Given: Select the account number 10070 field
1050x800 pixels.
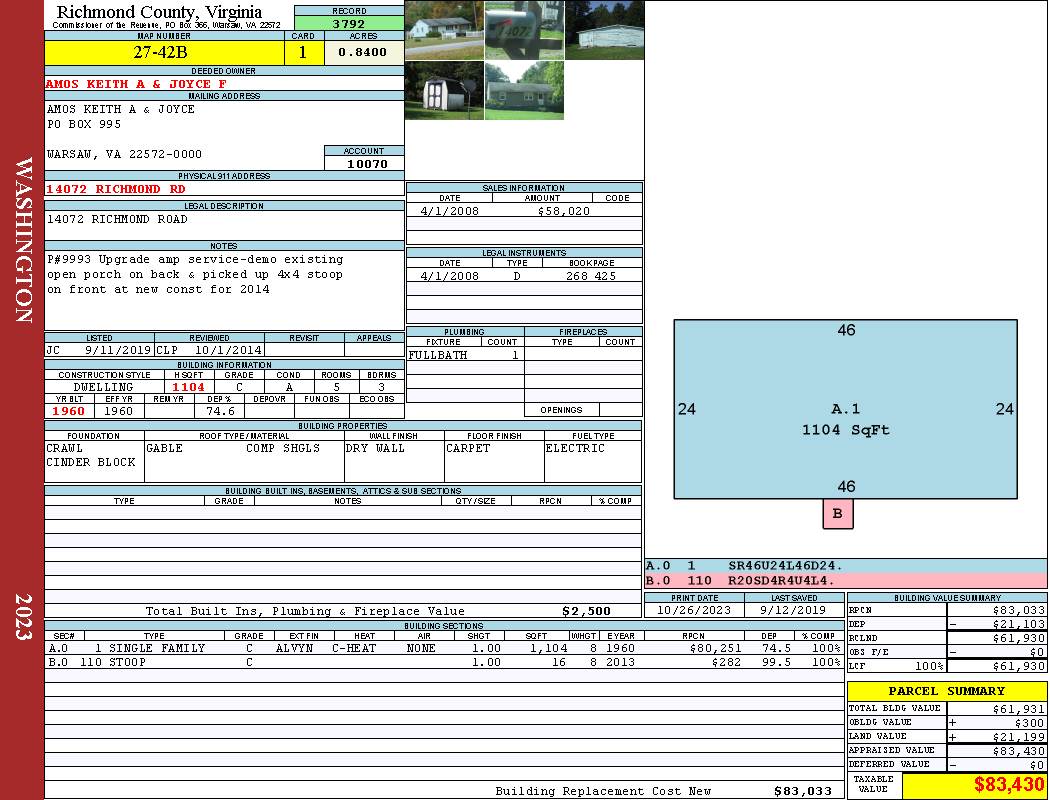Looking at the screenshot, I should tap(364, 163).
